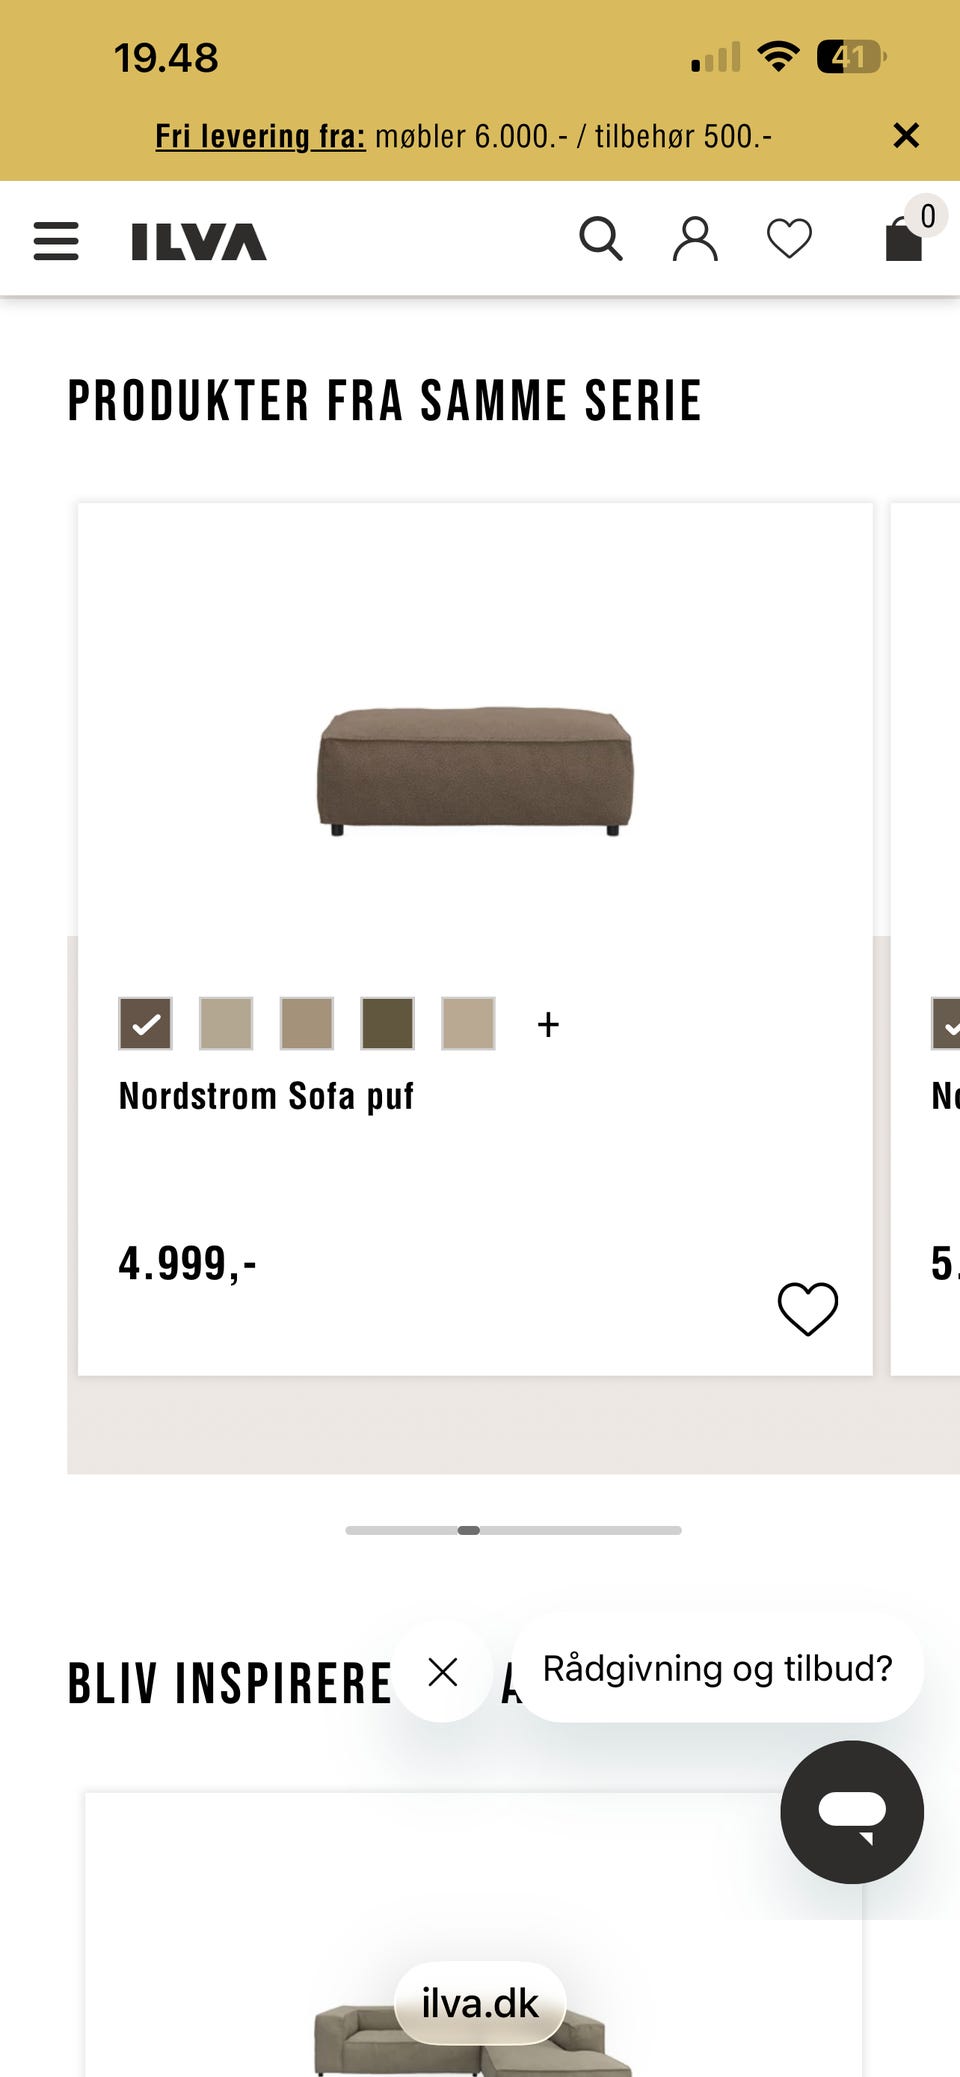Select the dark olive fabric swatch

tap(387, 1023)
